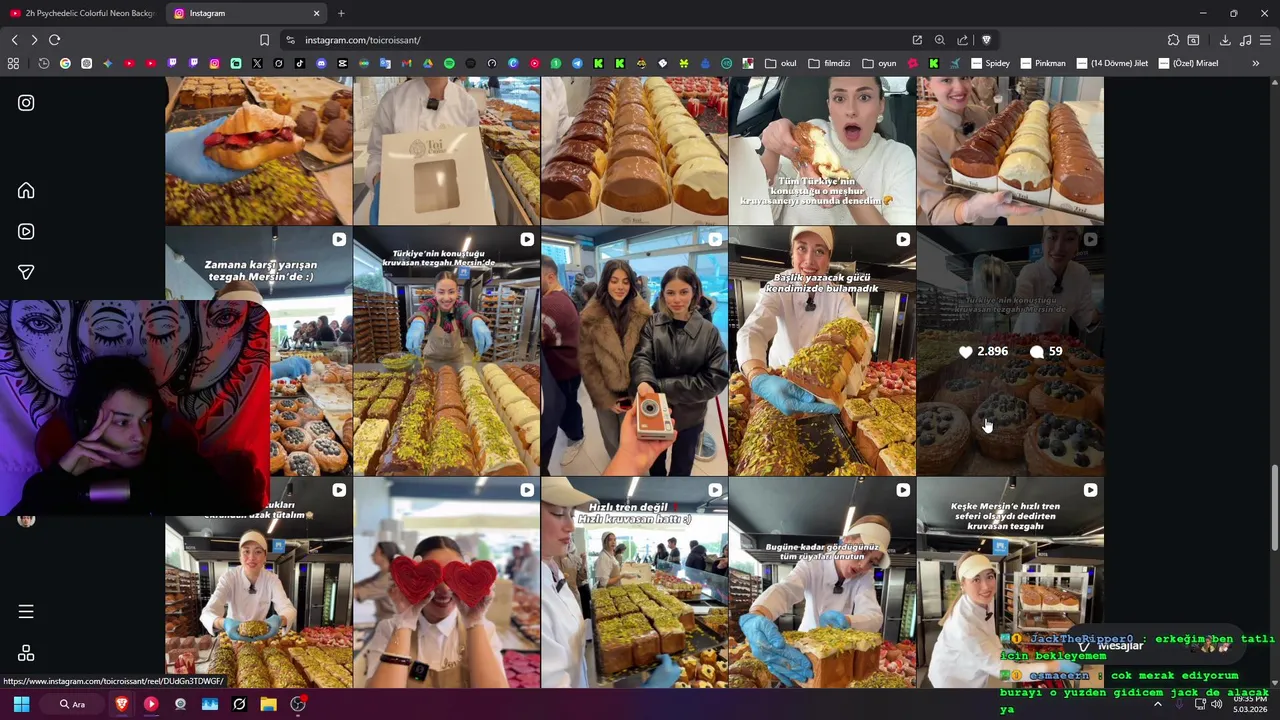Go back to the previous page
1280x720 pixels.
14,40
